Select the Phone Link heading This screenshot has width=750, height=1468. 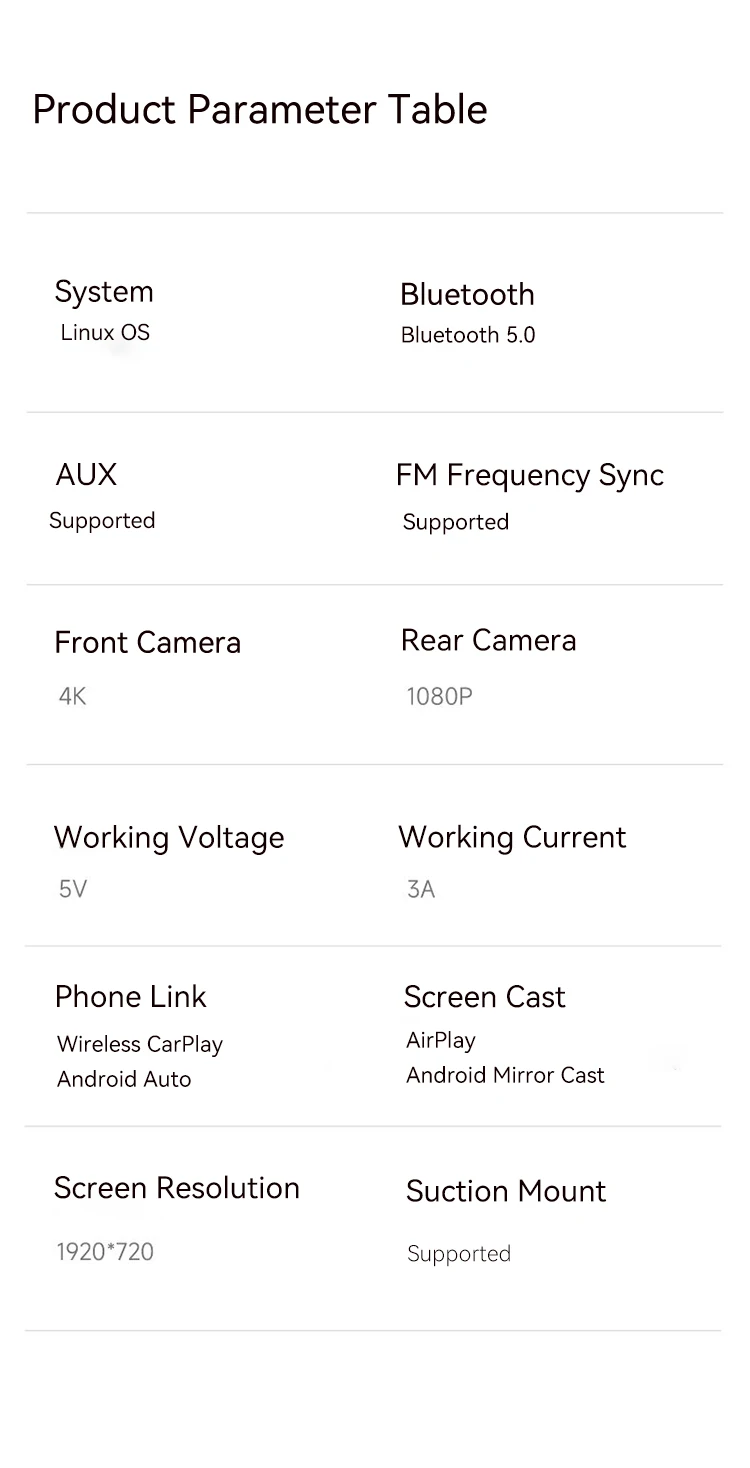[130, 997]
